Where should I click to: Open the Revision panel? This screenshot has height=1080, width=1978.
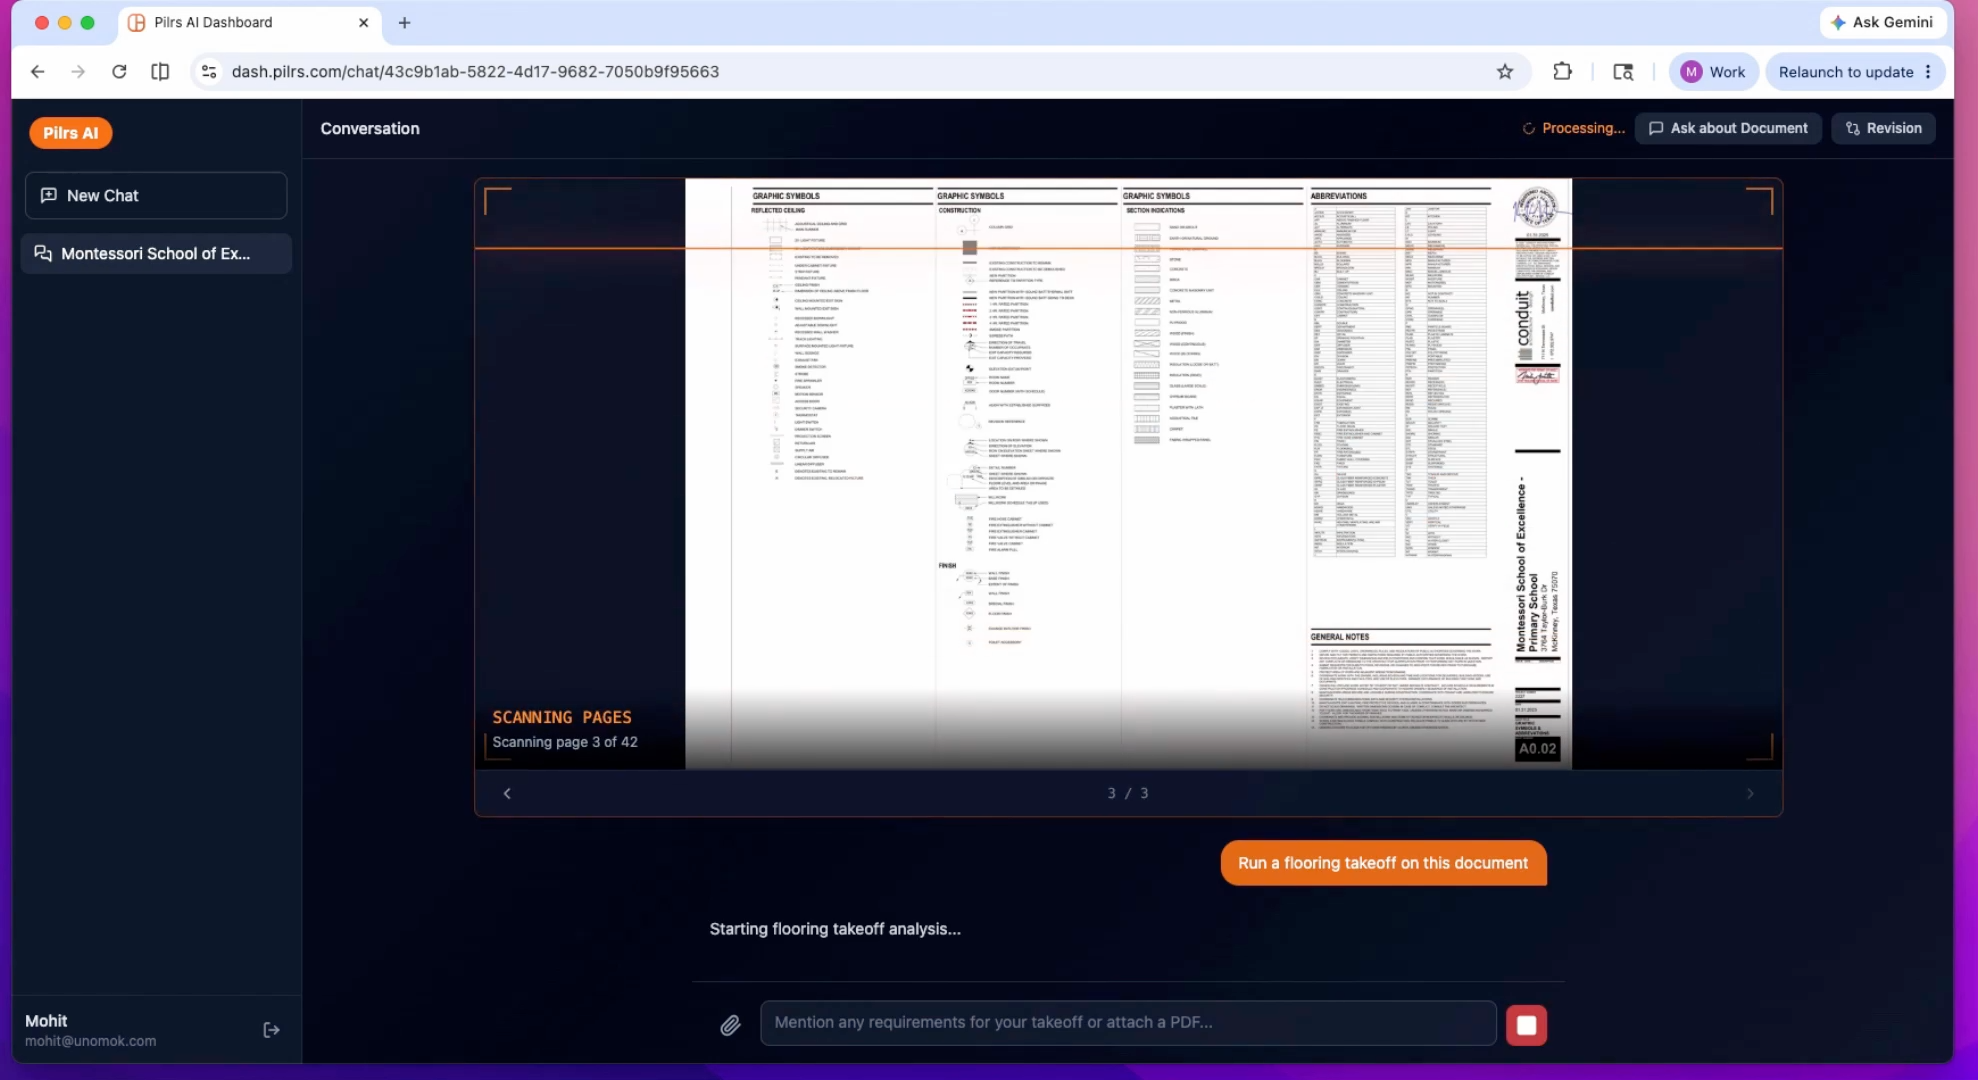tap(1883, 128)
